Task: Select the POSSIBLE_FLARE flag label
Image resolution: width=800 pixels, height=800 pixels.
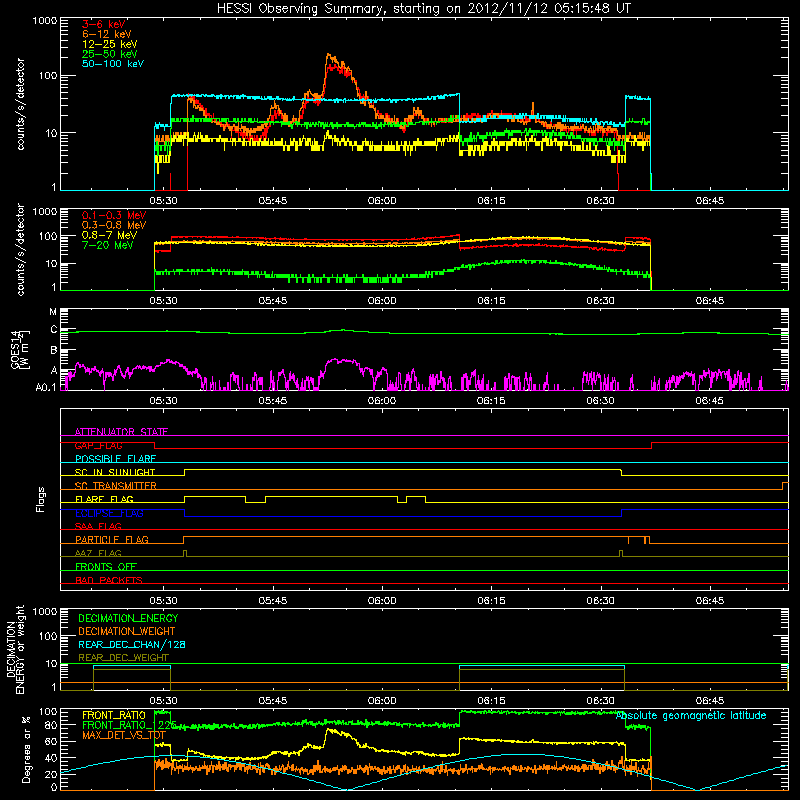Action: click(x=115, y=459)
